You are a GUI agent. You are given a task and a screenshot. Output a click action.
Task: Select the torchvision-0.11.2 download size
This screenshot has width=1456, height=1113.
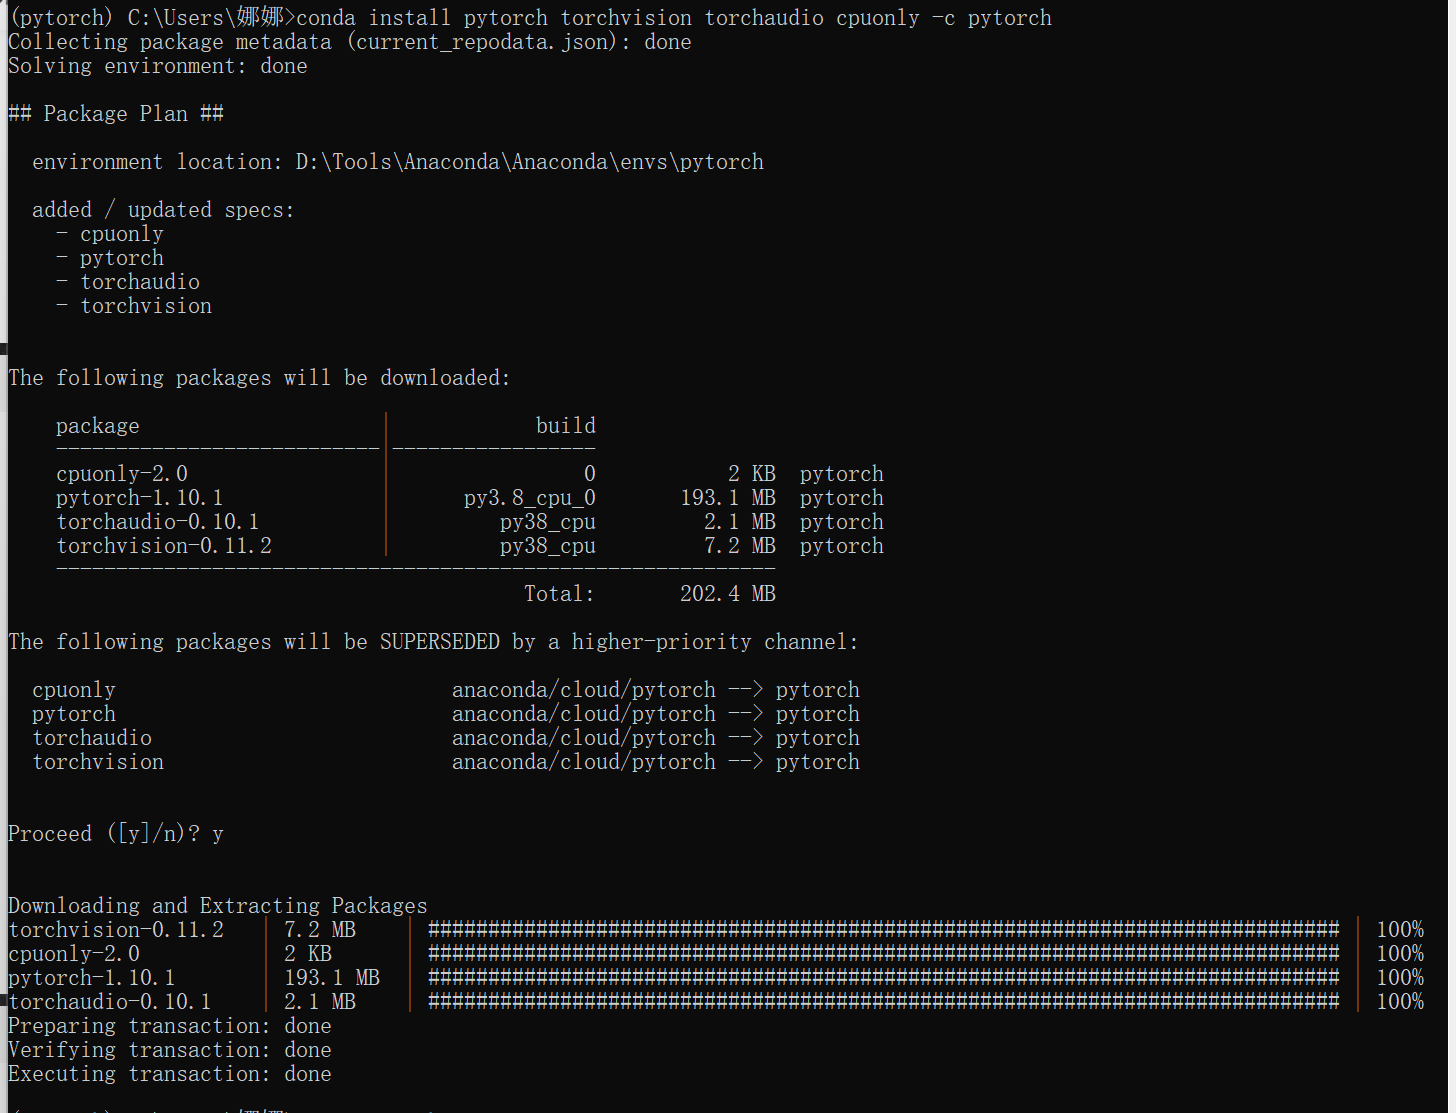tap(739, 545)
